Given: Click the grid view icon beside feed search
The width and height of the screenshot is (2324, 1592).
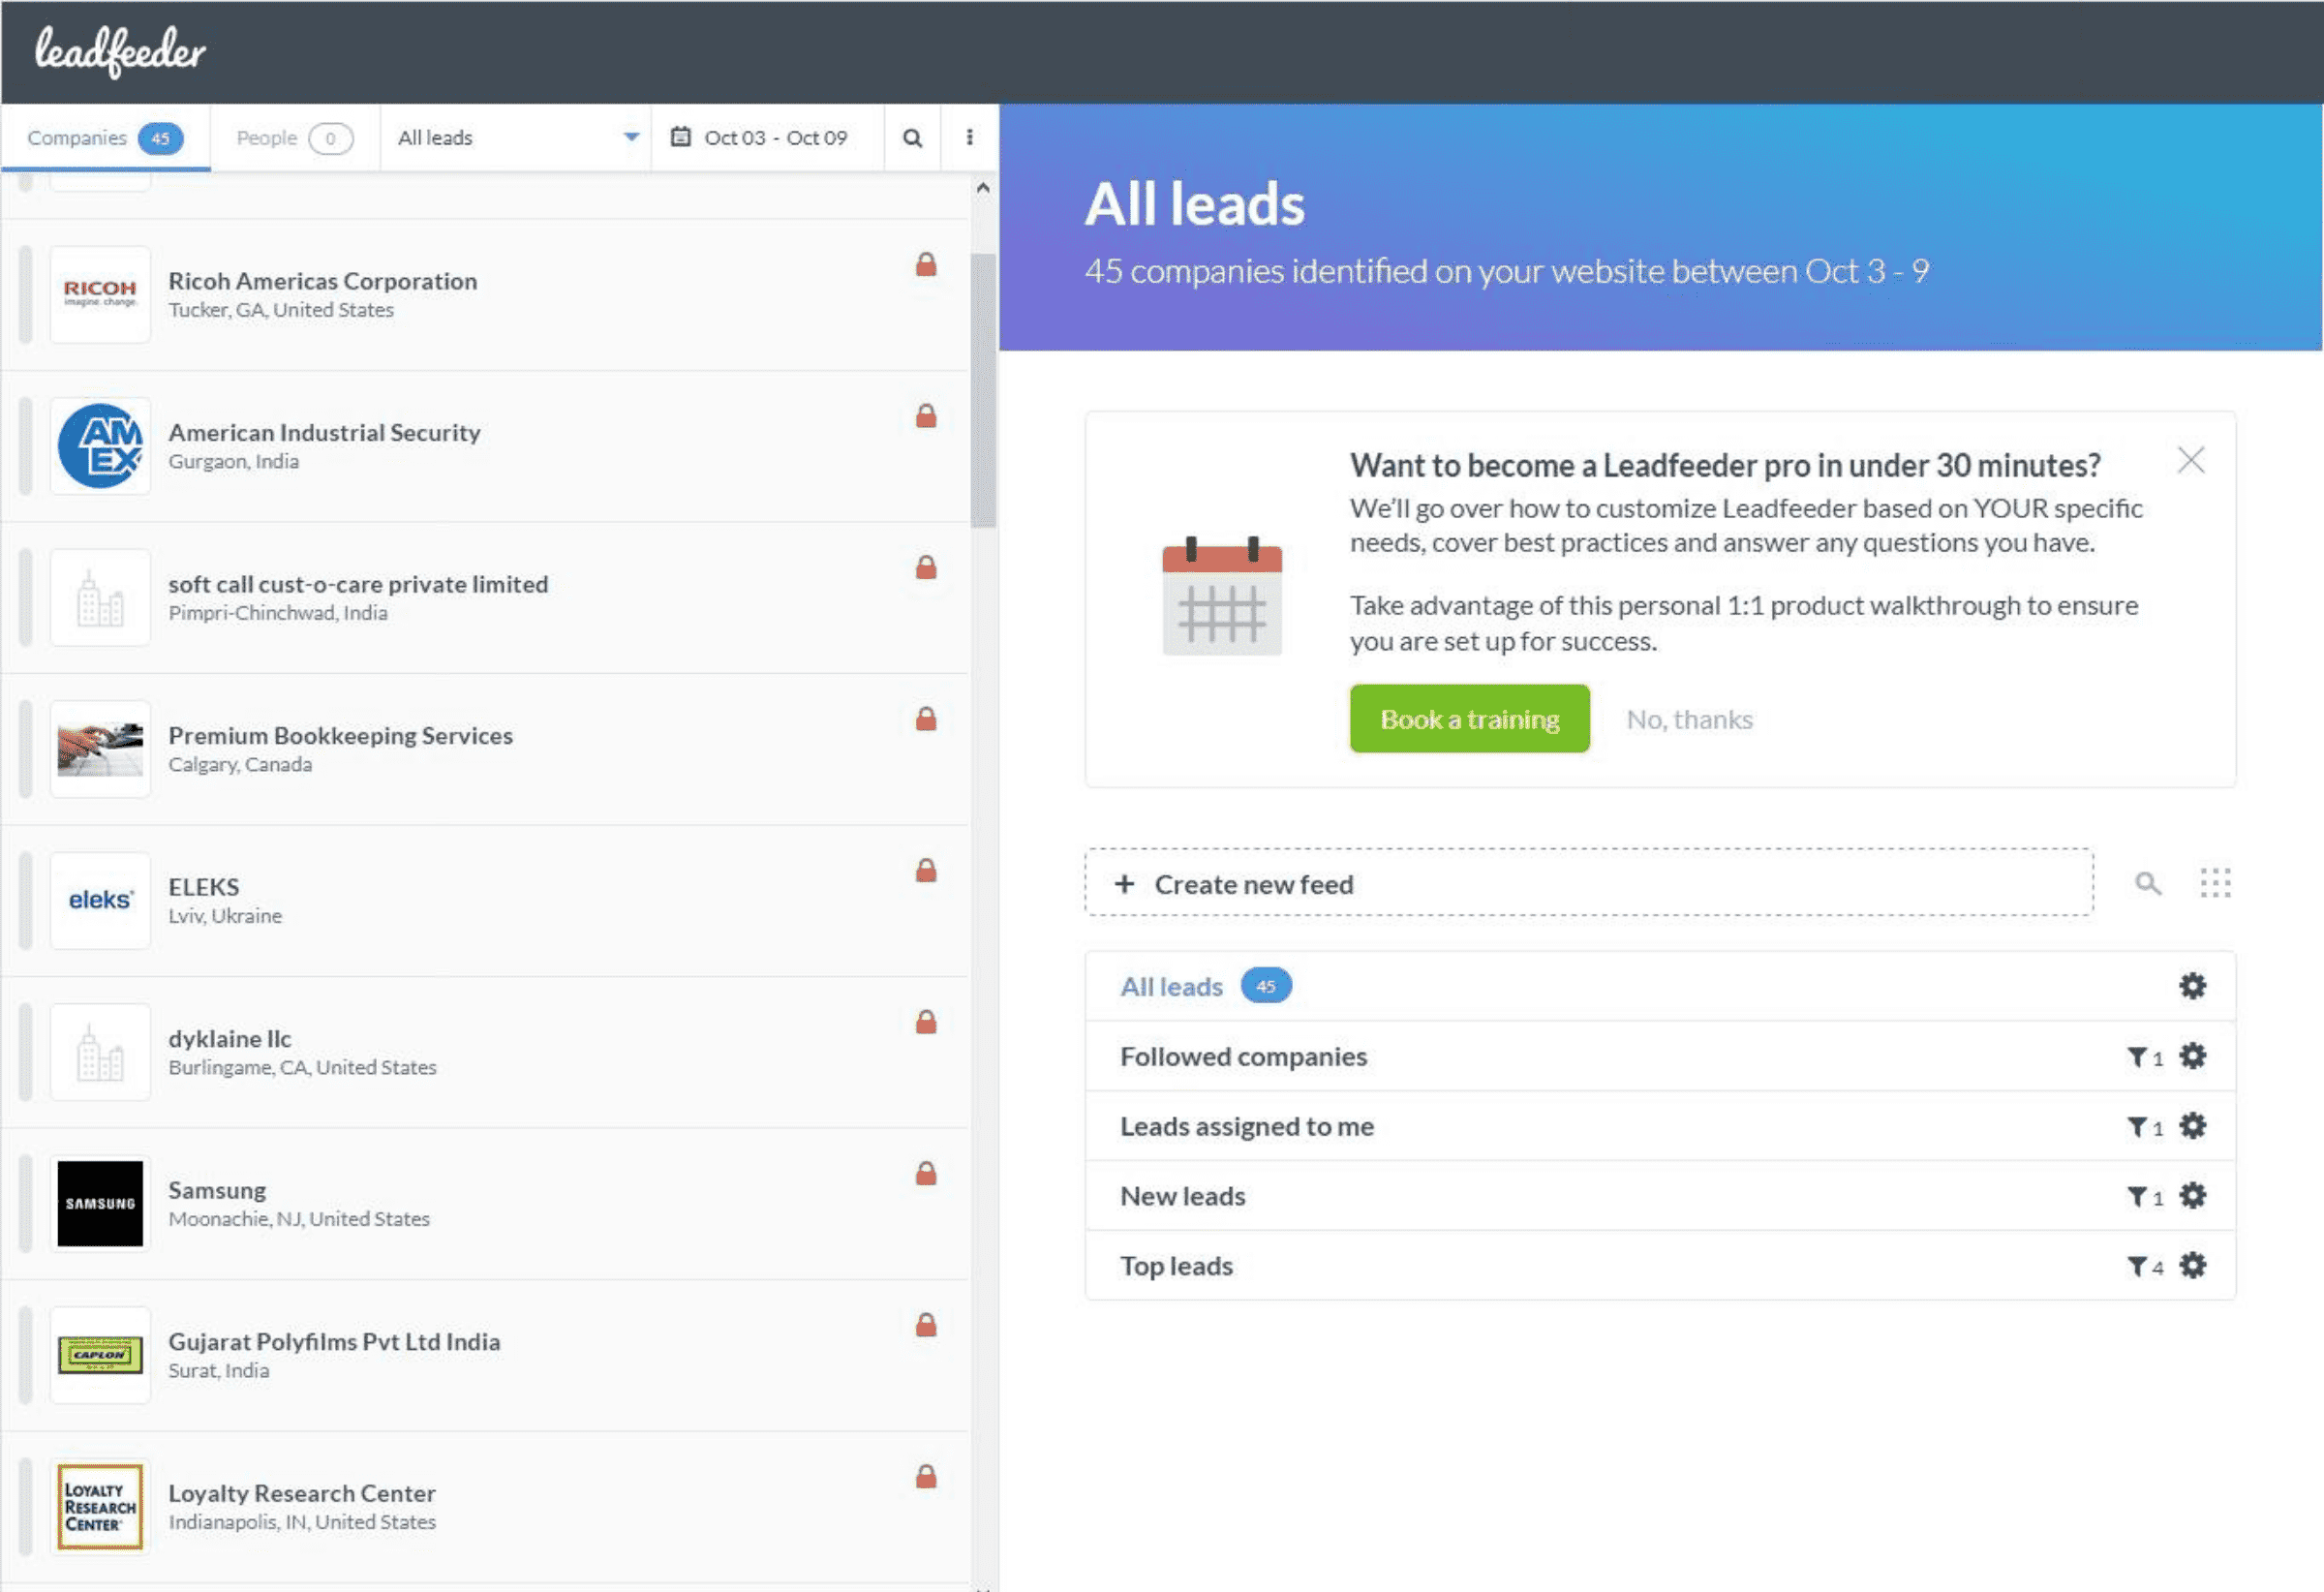Looking at the screenshot, I should click(2215, 882).
